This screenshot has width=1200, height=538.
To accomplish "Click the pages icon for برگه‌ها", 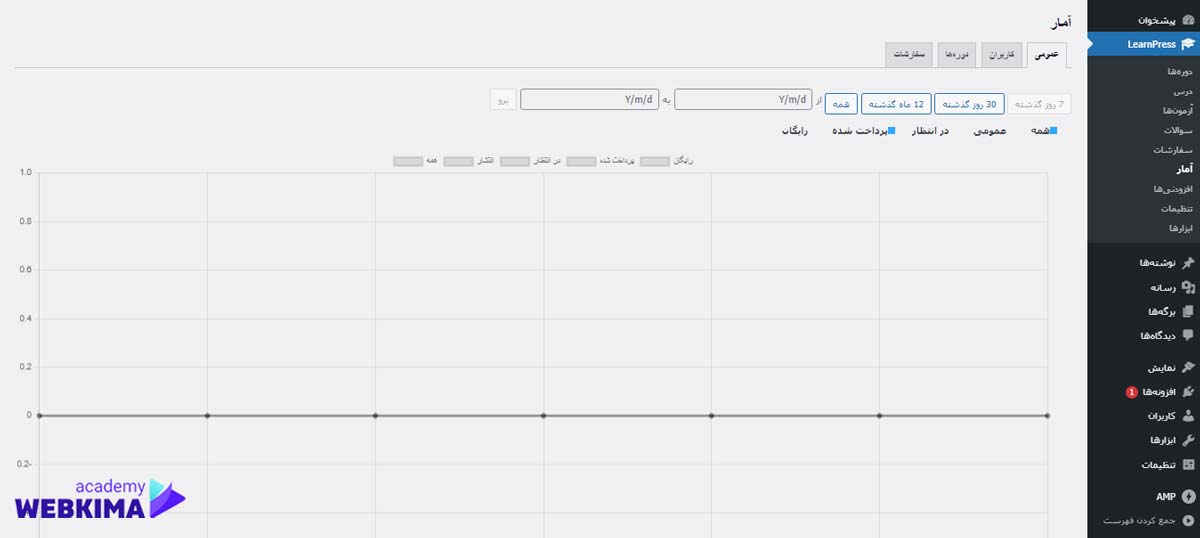I will pos(1188,311).
